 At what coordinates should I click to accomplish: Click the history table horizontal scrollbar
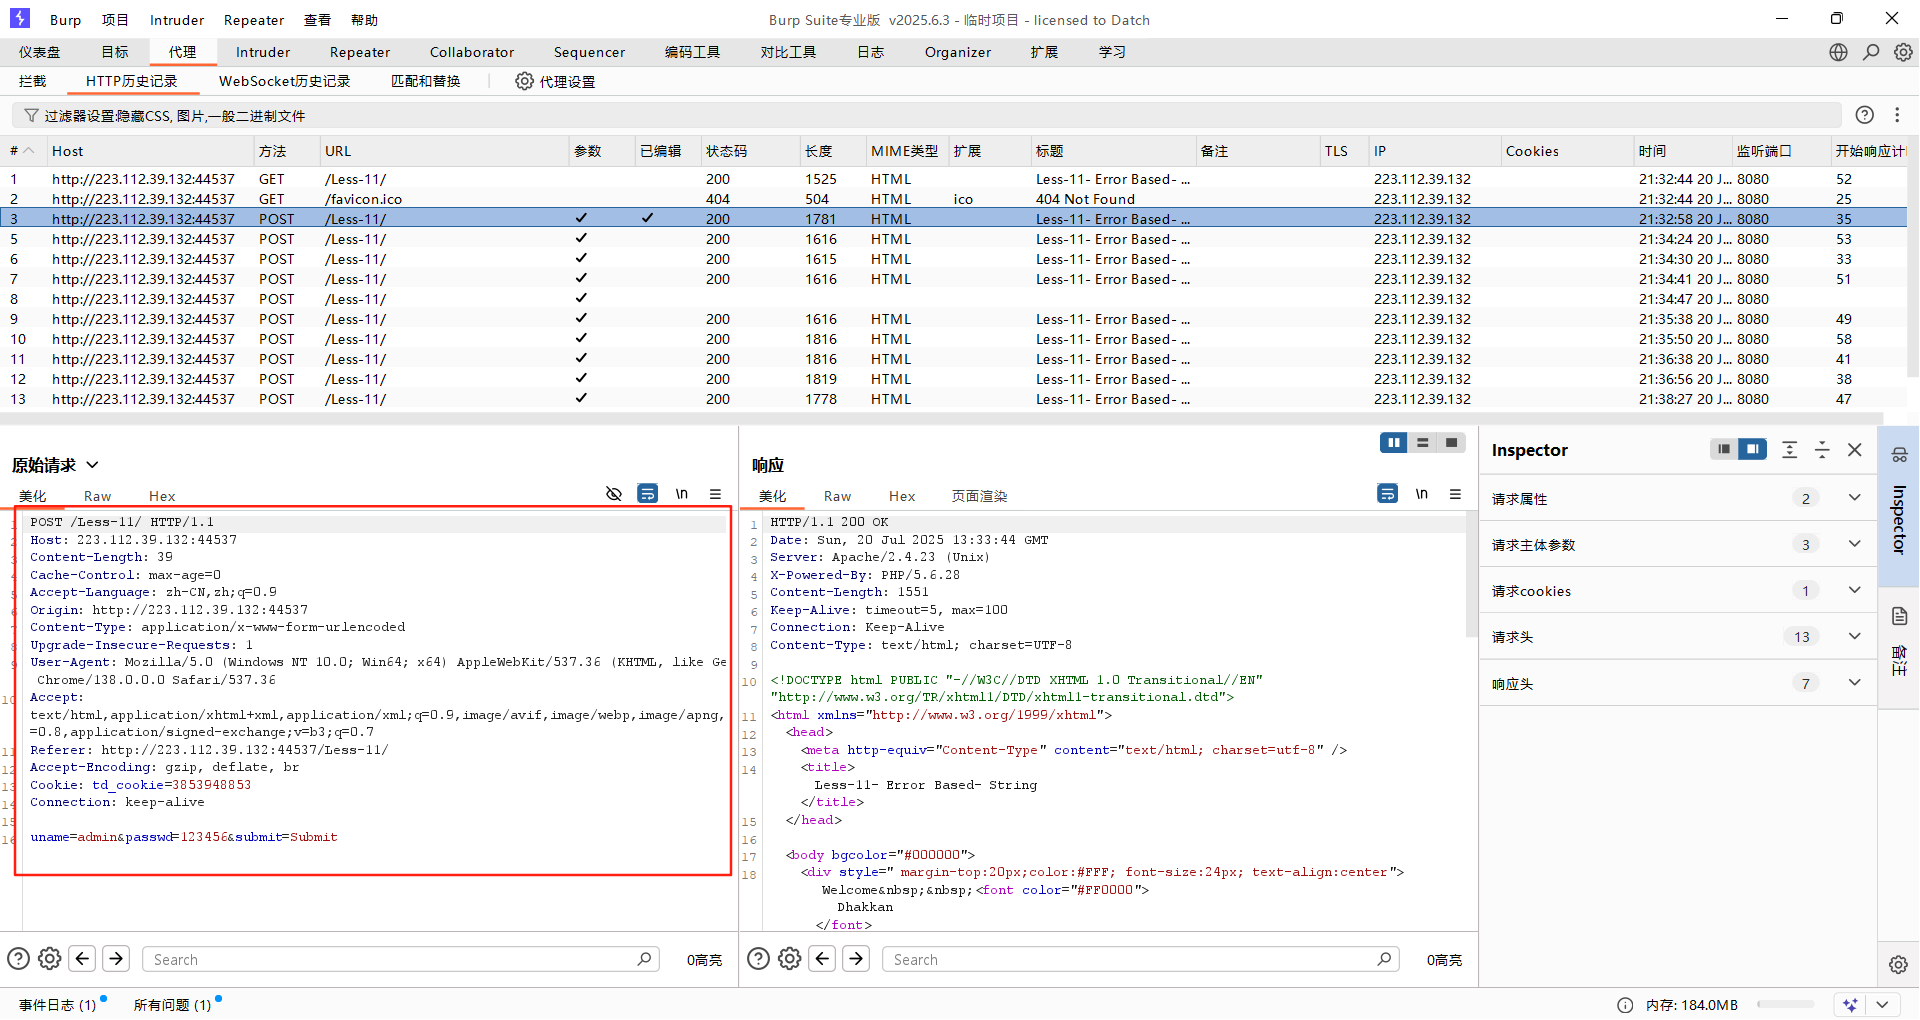pyautogui.click(x=941, y=418)
